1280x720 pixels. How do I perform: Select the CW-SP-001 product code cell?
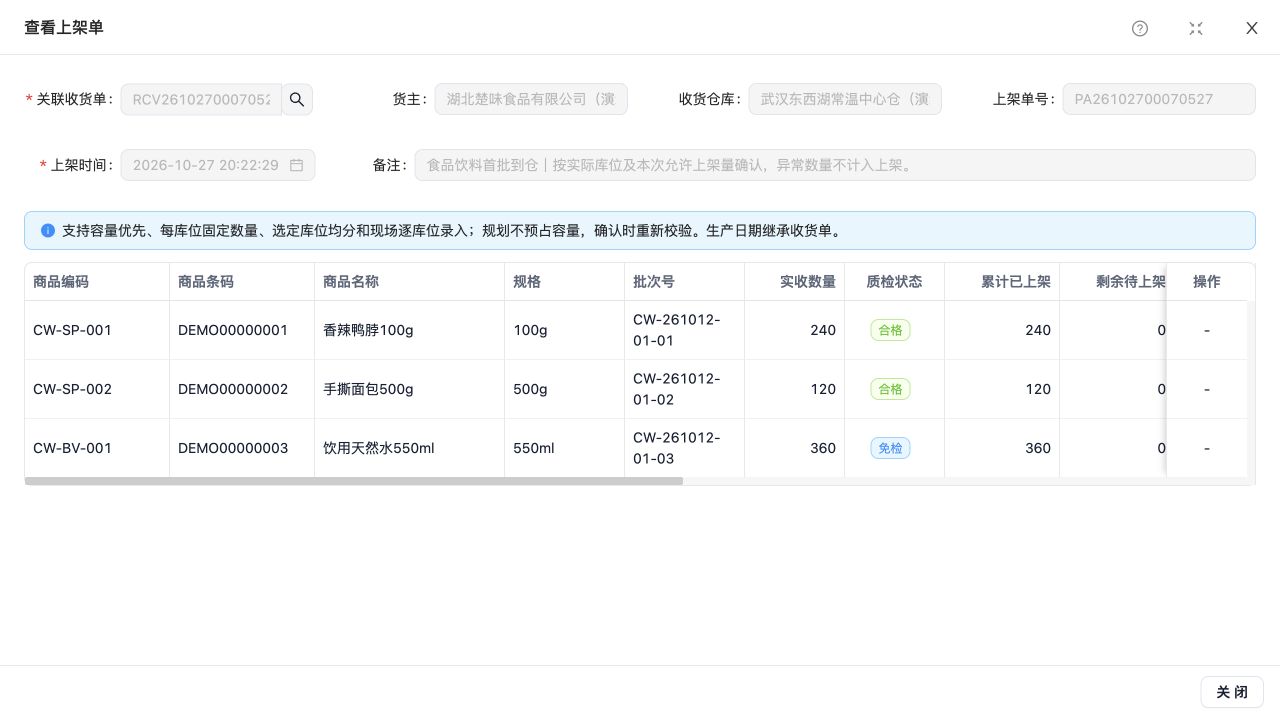[97, 330]
